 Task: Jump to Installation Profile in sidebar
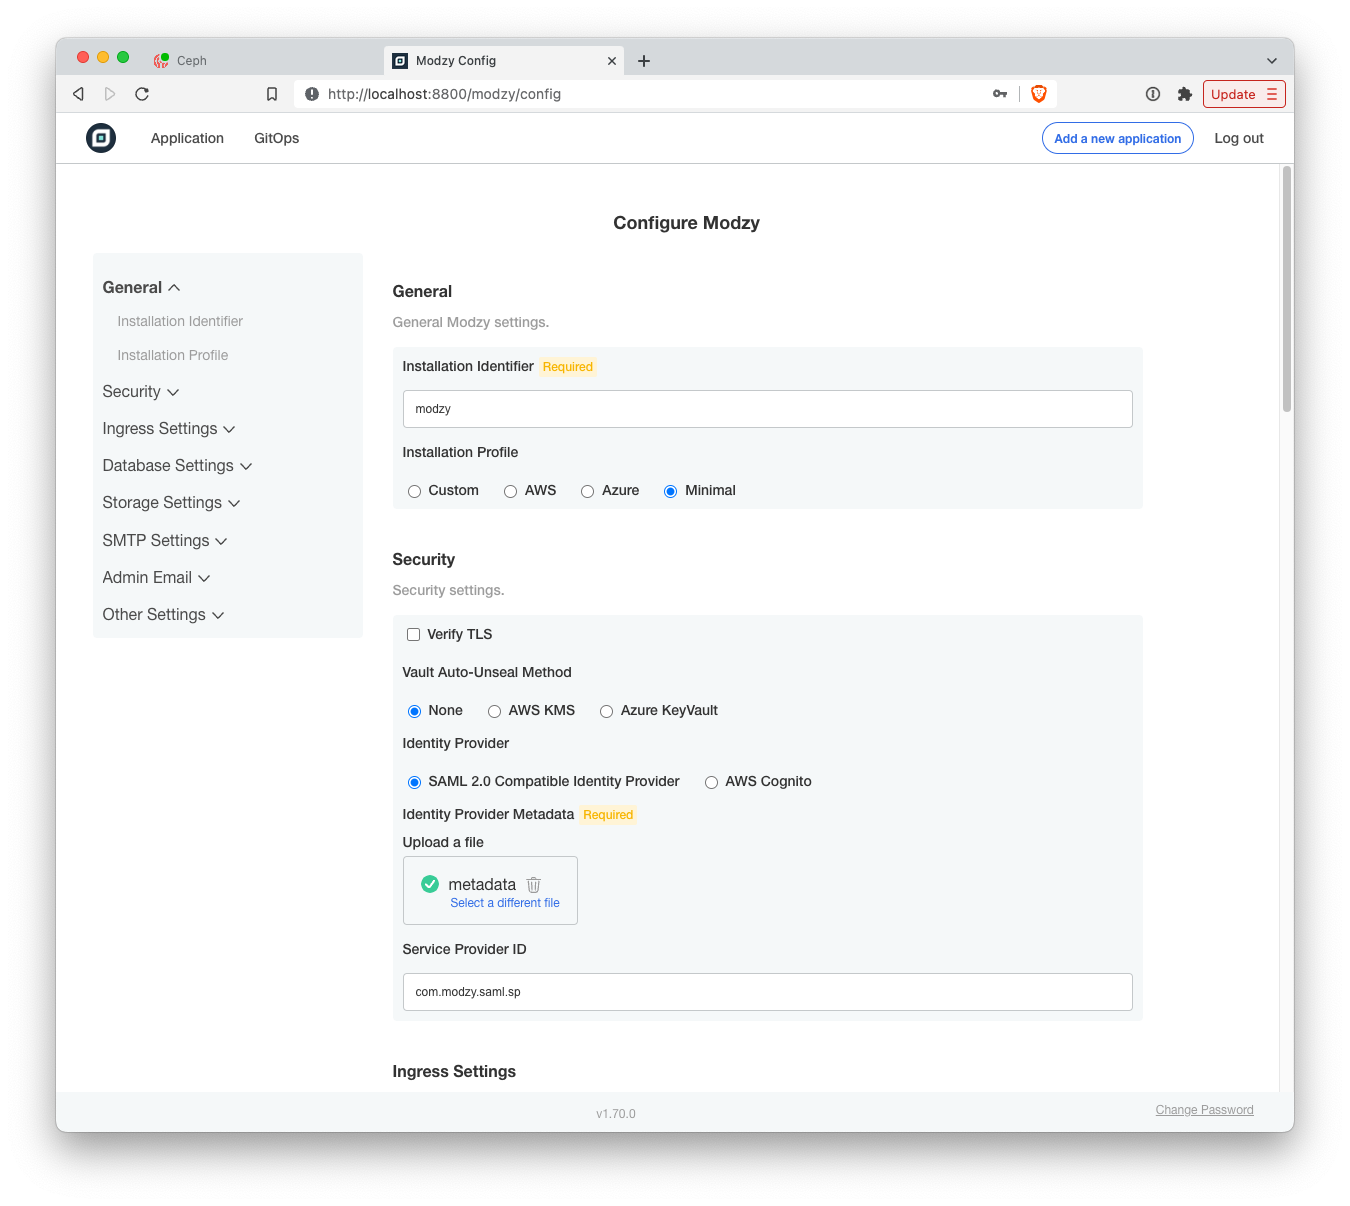pos(173,355)
